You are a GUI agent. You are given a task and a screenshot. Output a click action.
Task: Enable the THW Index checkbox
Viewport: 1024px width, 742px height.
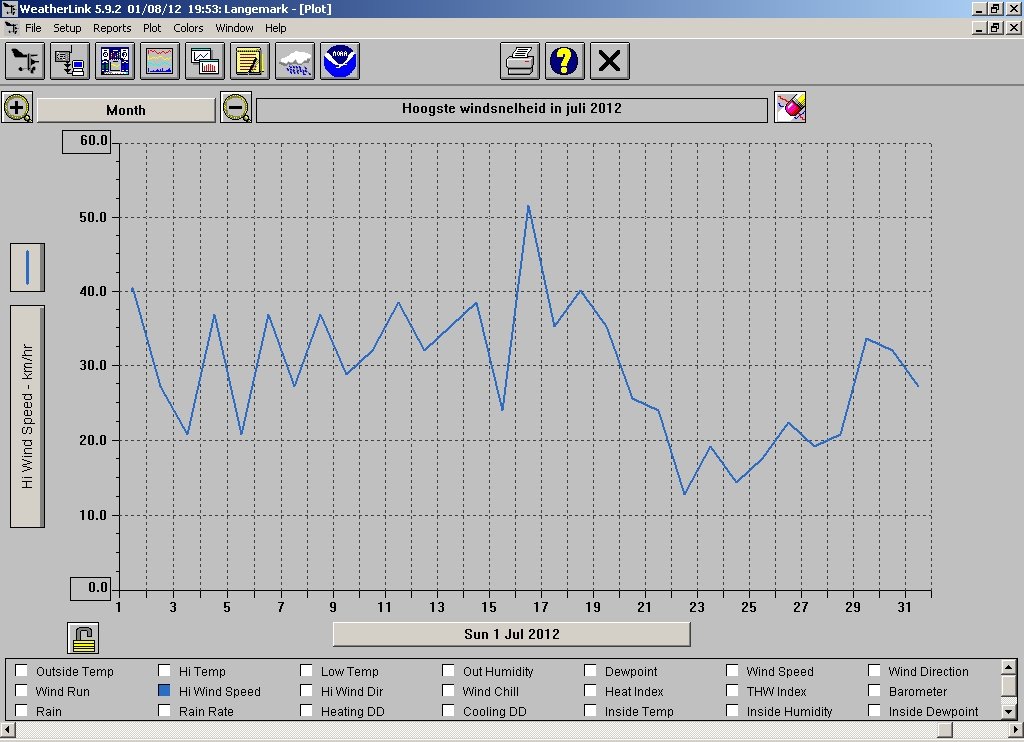tap(732, 690)
